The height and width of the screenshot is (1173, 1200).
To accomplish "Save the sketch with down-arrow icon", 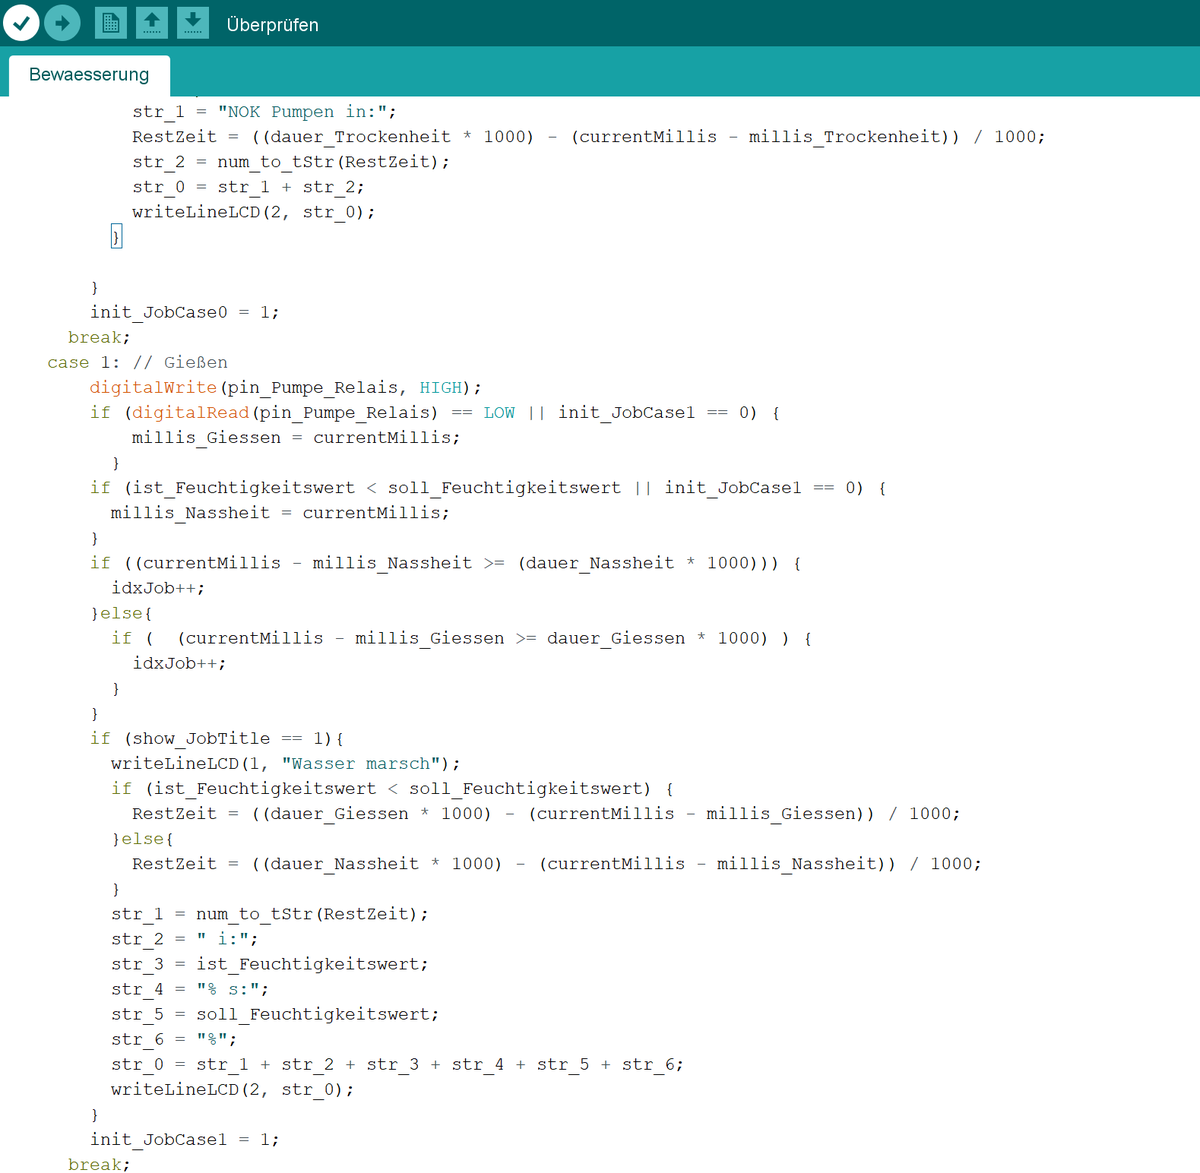I will pos(193,22).
